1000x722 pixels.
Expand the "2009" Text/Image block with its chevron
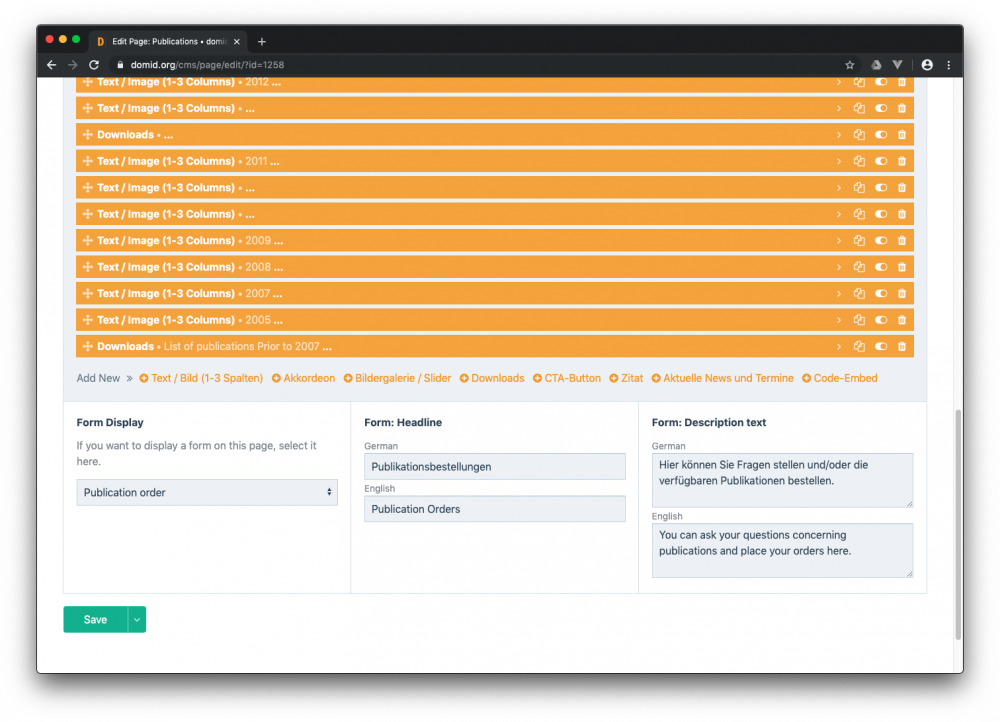point(839,240)
